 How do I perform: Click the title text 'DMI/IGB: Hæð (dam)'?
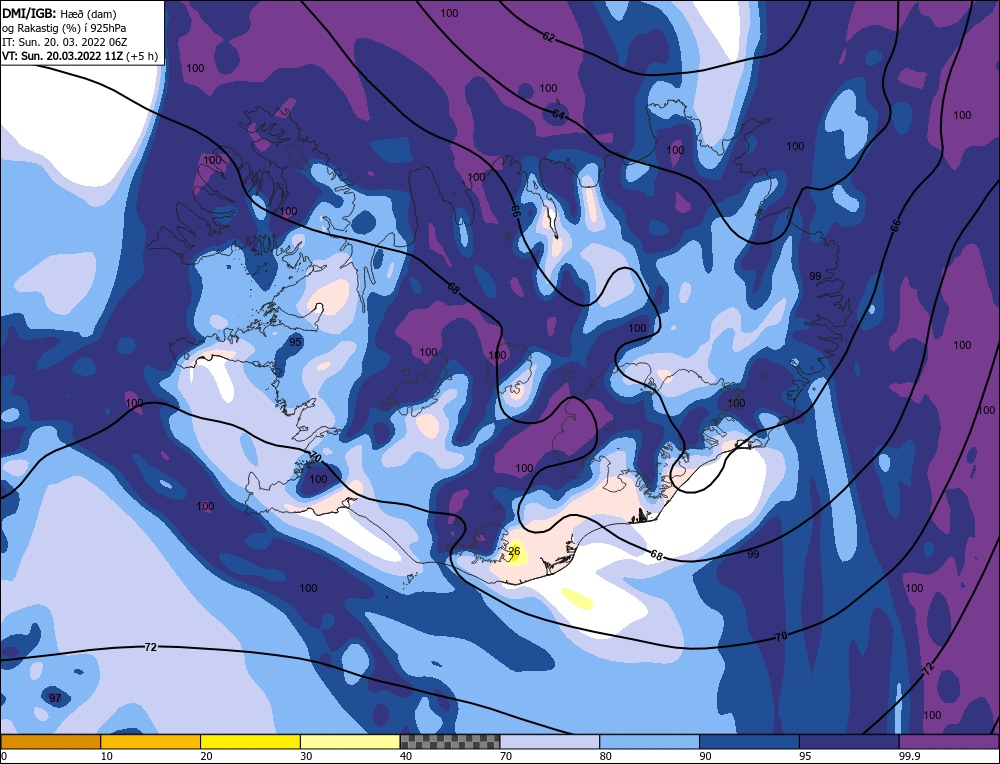[59, 13]
